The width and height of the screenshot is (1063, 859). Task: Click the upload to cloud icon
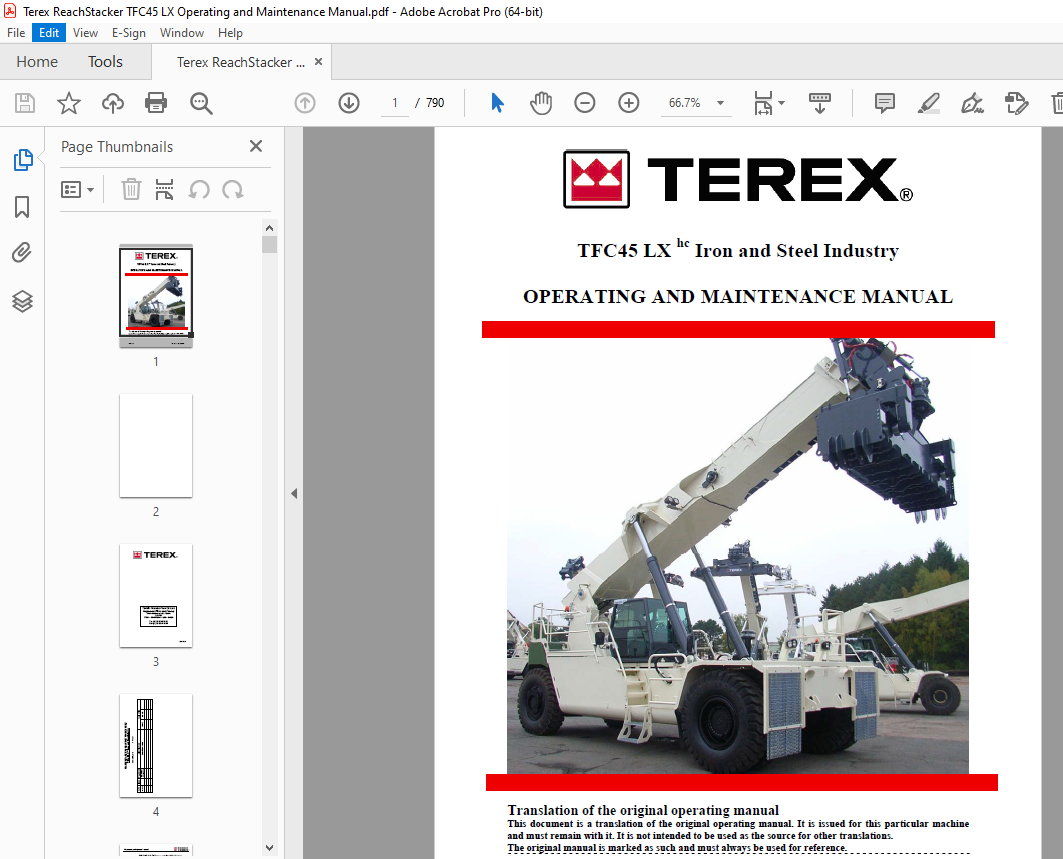point(113,103)
